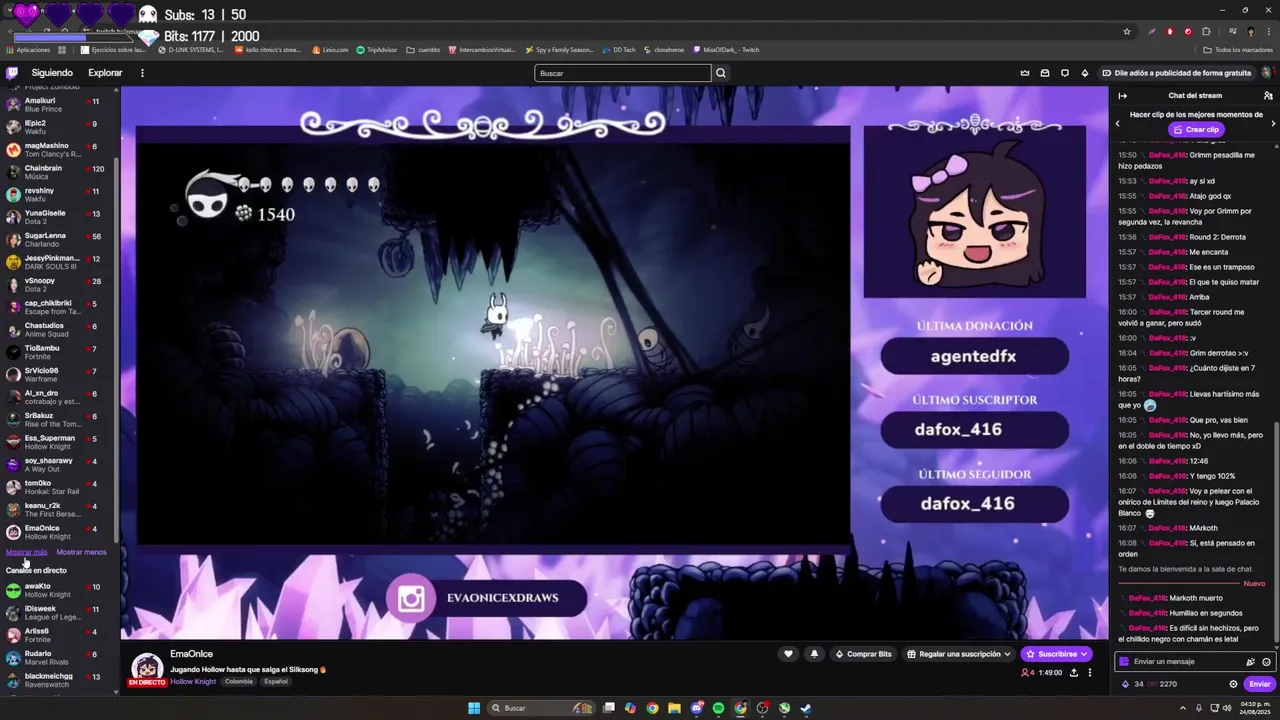Click the Spotify icon in taskbar

tap(718, 708)
